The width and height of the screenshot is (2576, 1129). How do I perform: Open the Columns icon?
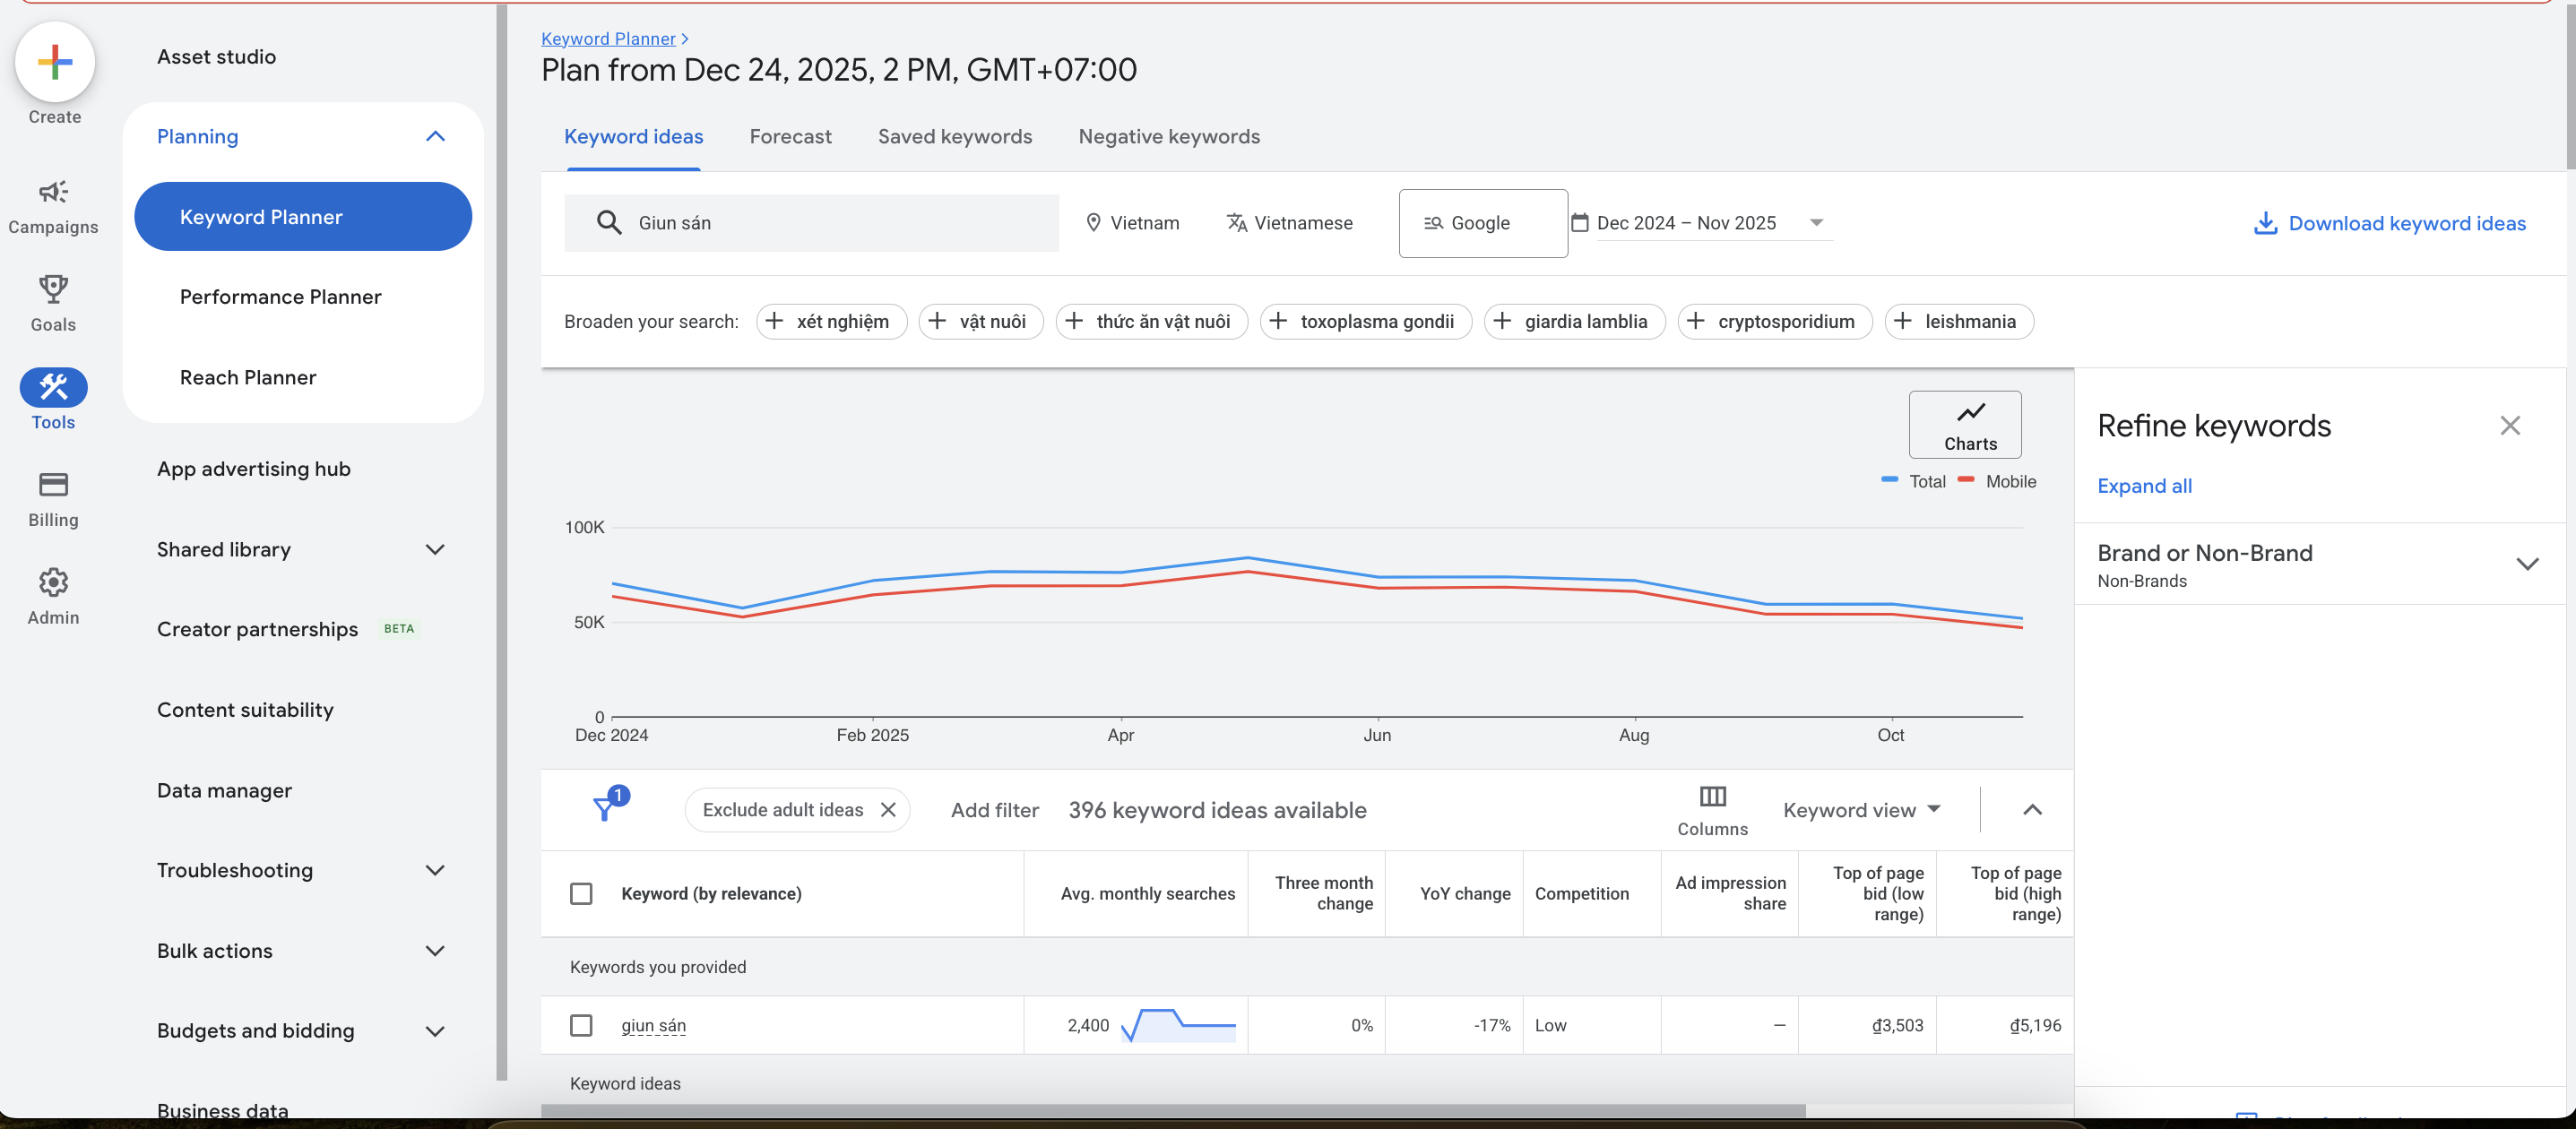(1712, 797)
